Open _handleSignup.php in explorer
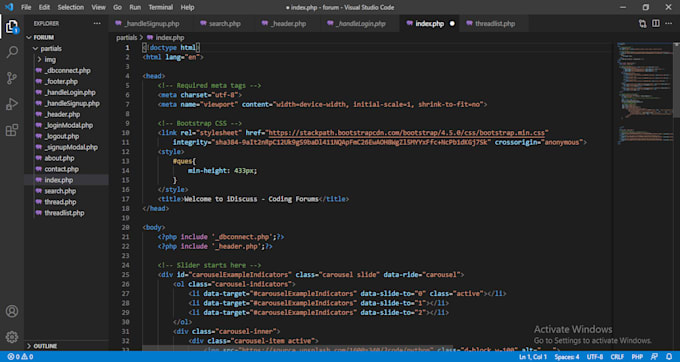This screenshot has height=362, width=680. pyautogui.click(x=72, y=103)
